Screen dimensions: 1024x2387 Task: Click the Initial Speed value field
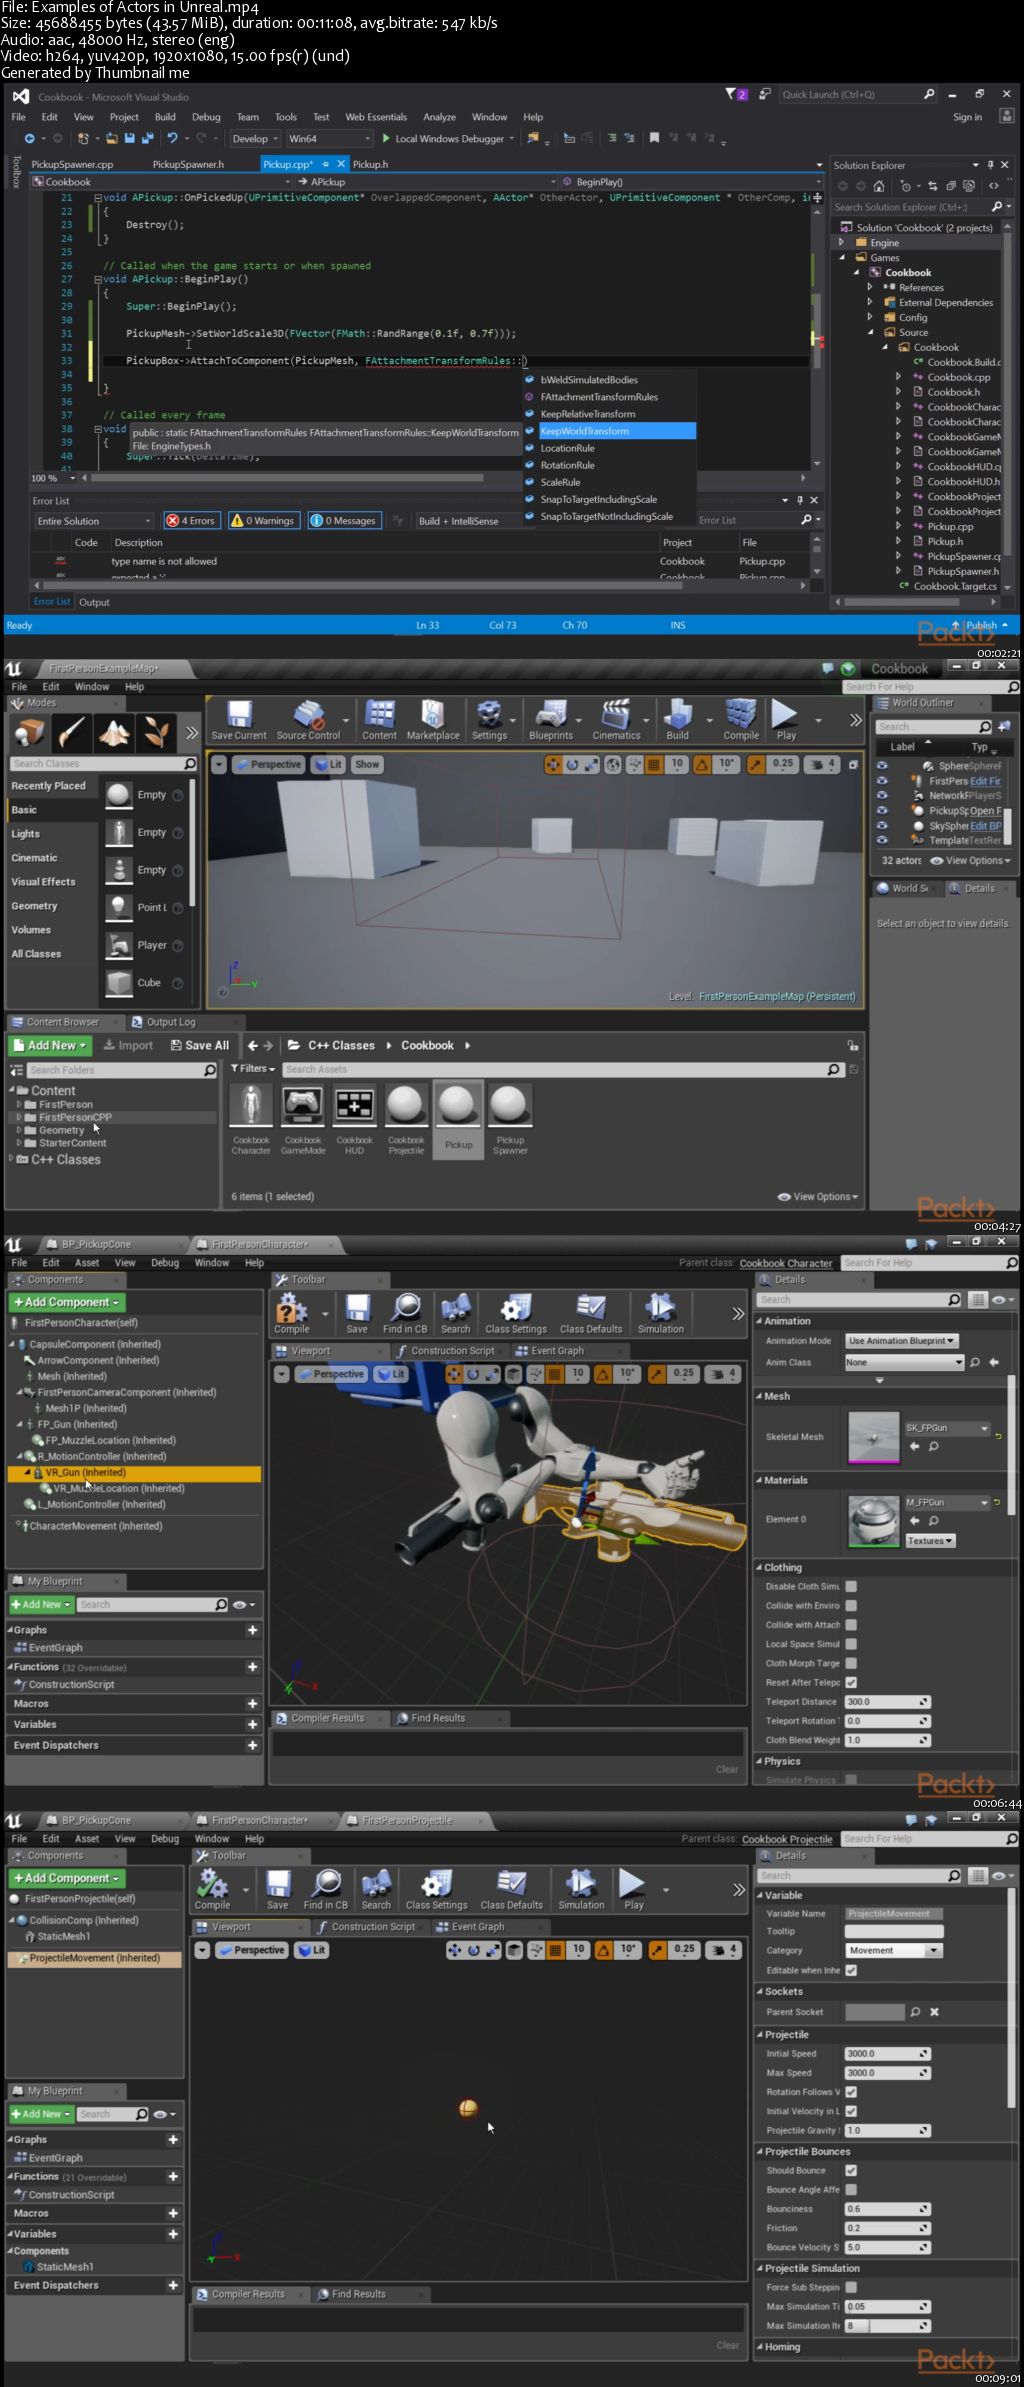coord(888,2053)
